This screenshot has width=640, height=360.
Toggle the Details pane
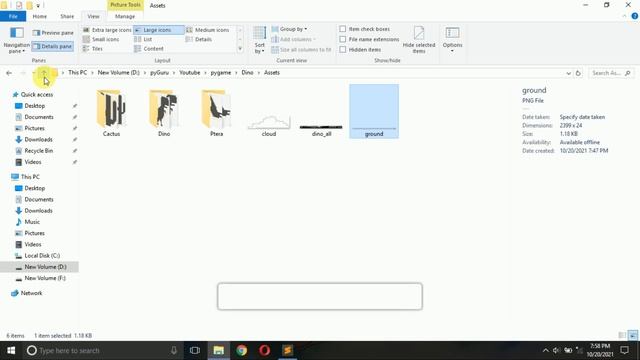click(x=52, y=47)
